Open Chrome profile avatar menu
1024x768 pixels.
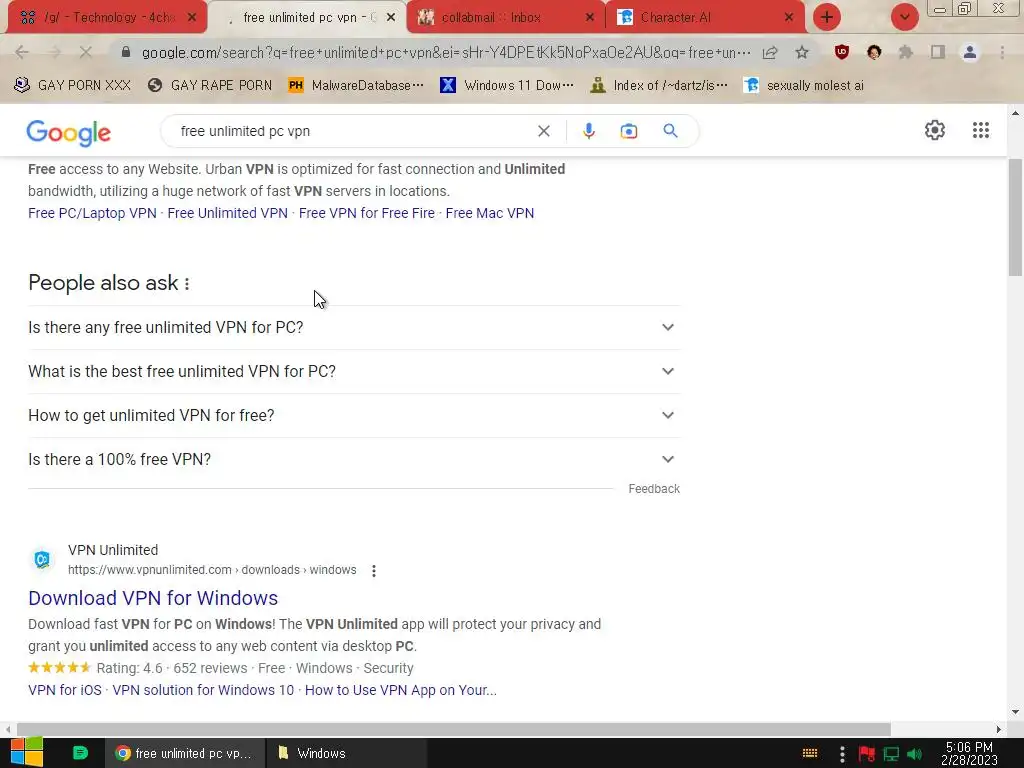tap(970, 52)
